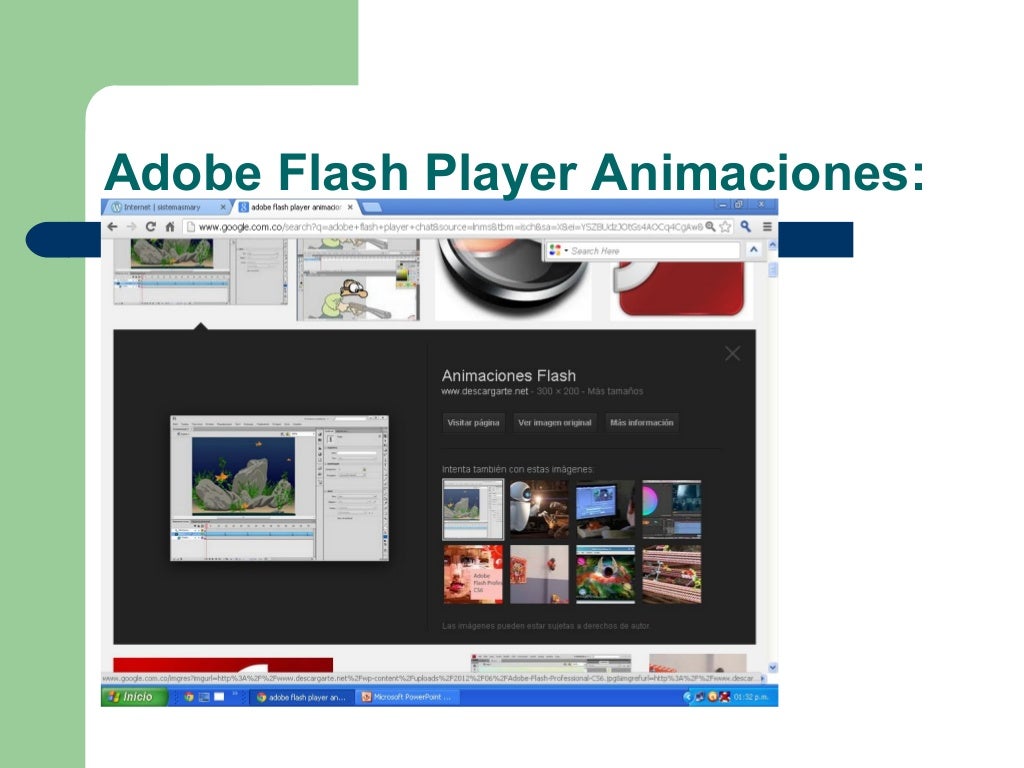The height and width of the screenshot is (768, 1024).
Task: Open the www.descargarte.net link
Action: click(485, 391)
